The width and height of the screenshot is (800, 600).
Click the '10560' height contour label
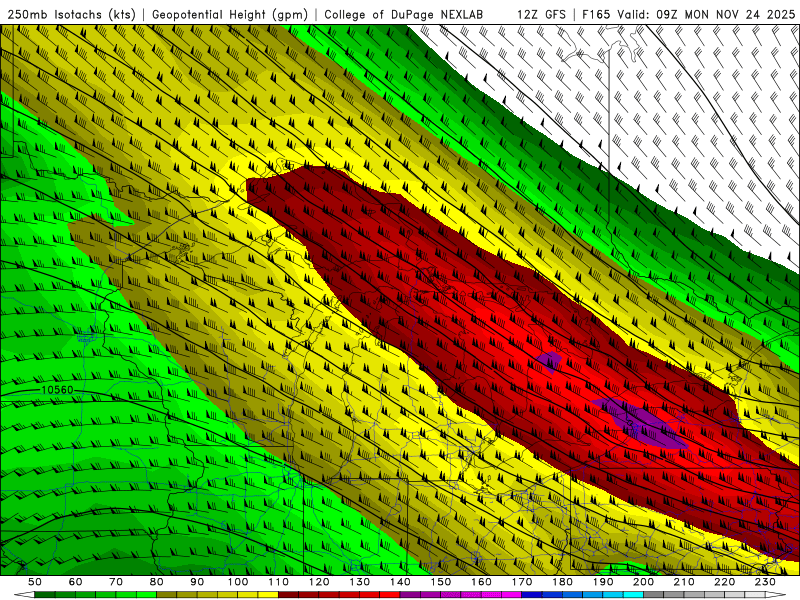click(57, 390)
